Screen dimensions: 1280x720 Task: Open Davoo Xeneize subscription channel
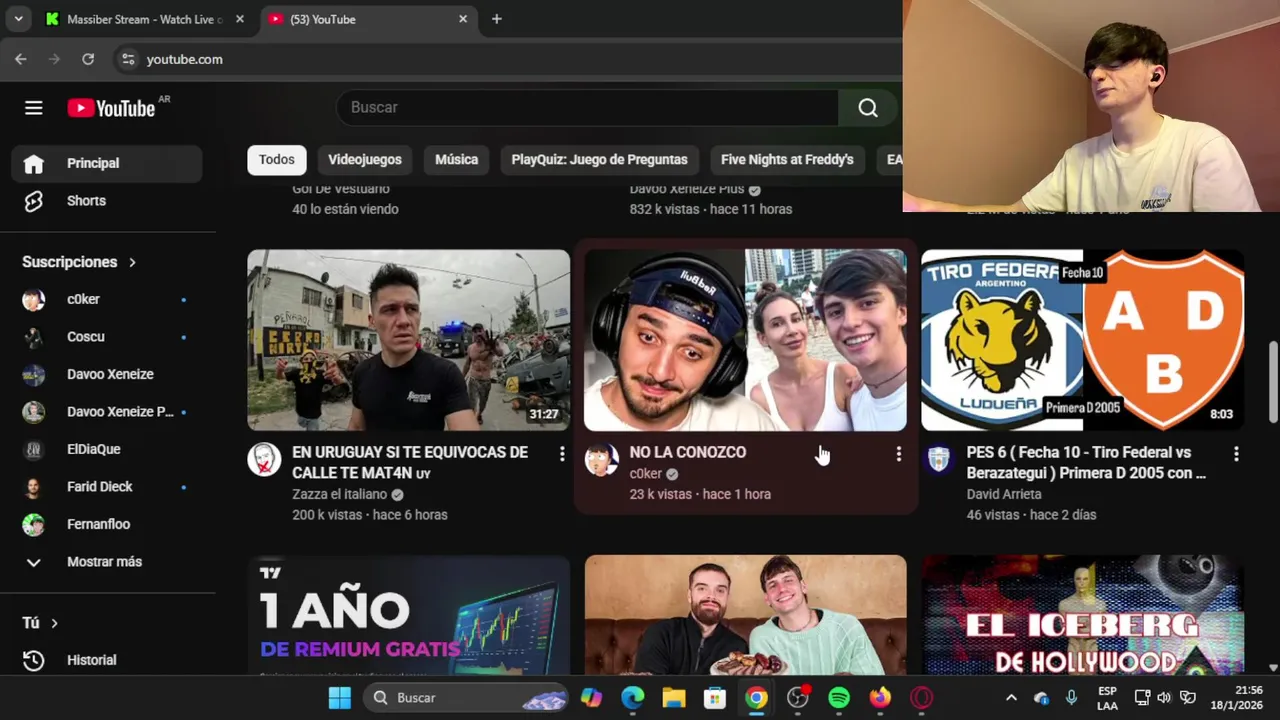point(107,374)
